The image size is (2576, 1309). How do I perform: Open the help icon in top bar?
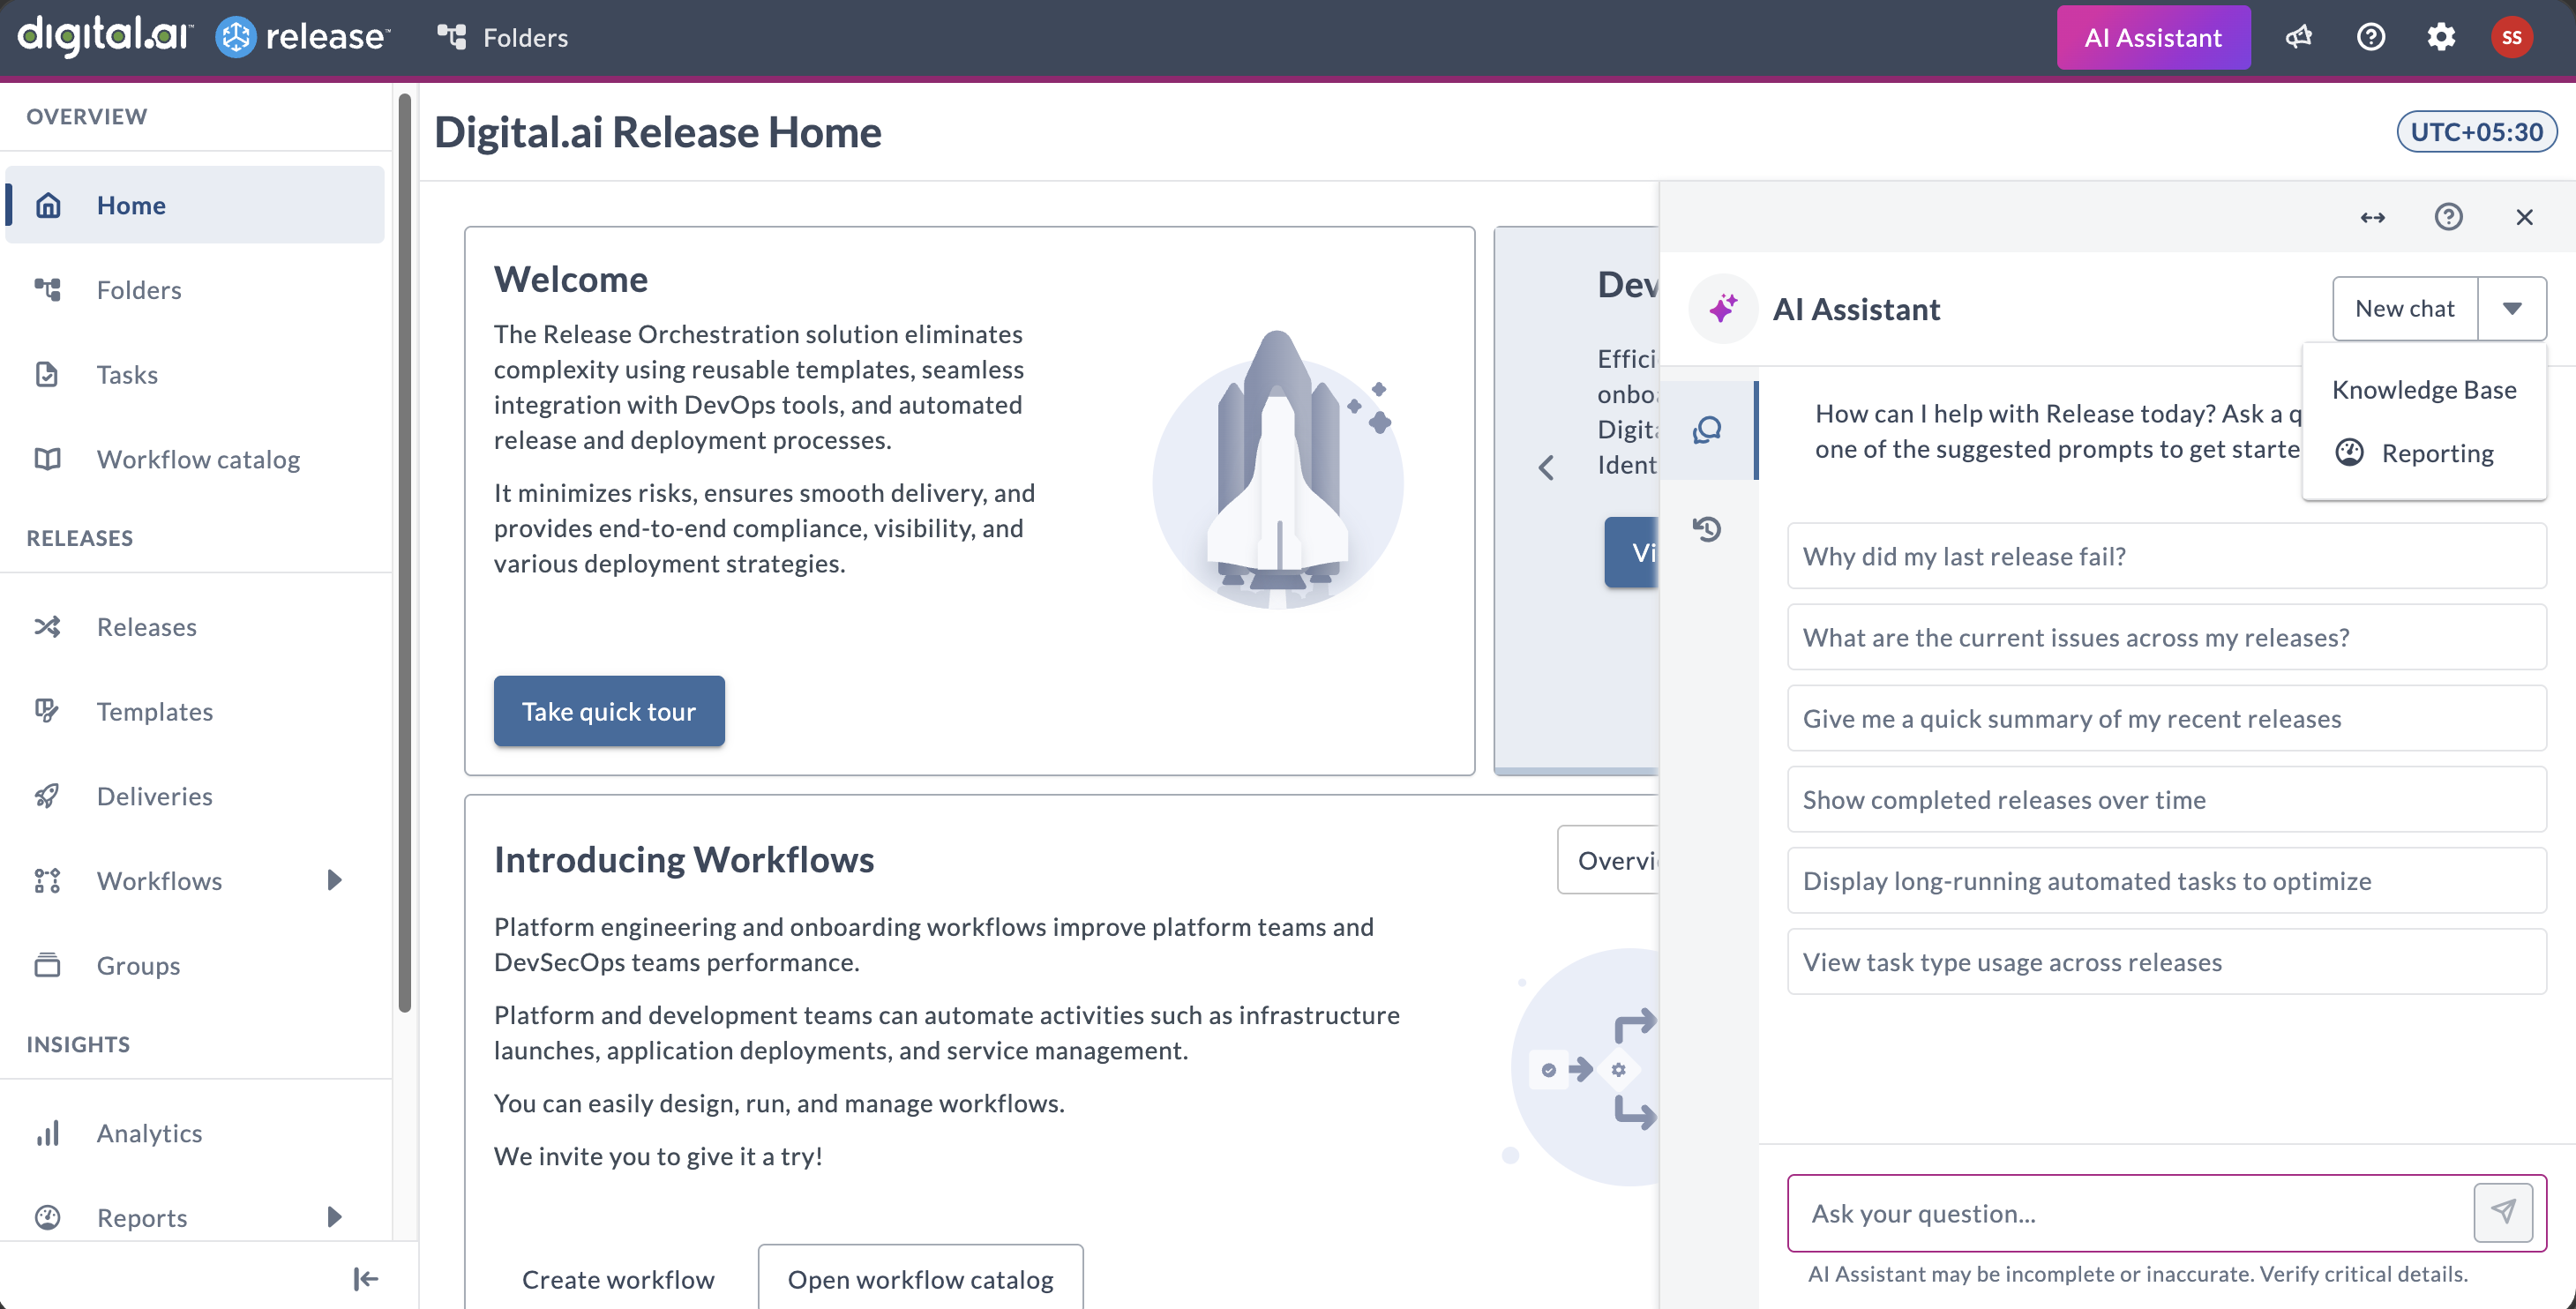pos(2370,37)
